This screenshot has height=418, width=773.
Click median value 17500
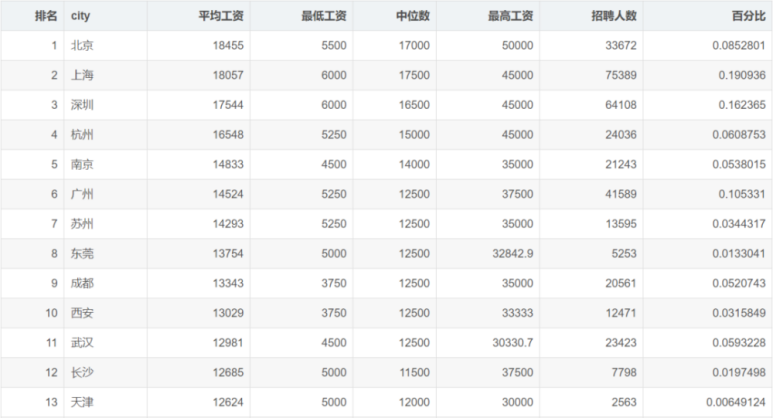click(x=414, y=75)
